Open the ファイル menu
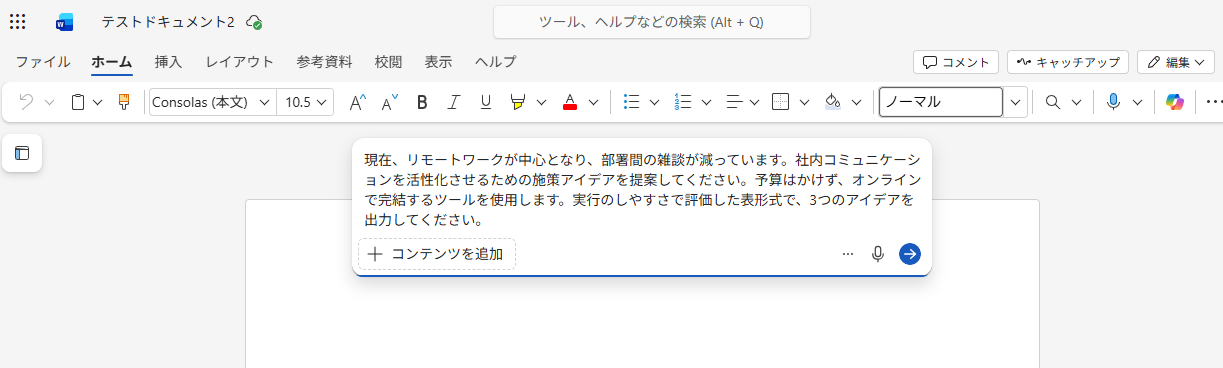The width and height of the screenshot is (1223, 368). point(43,62)
